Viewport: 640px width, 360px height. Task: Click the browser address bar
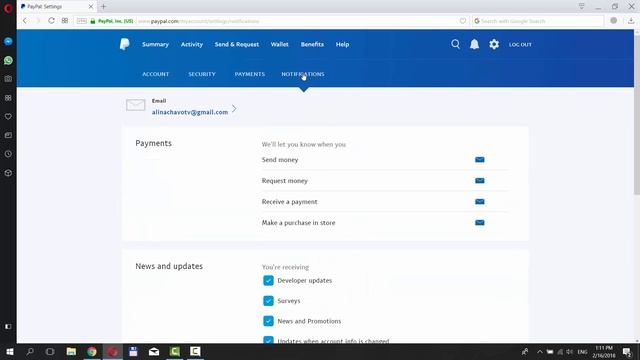(x=271, y=21)
